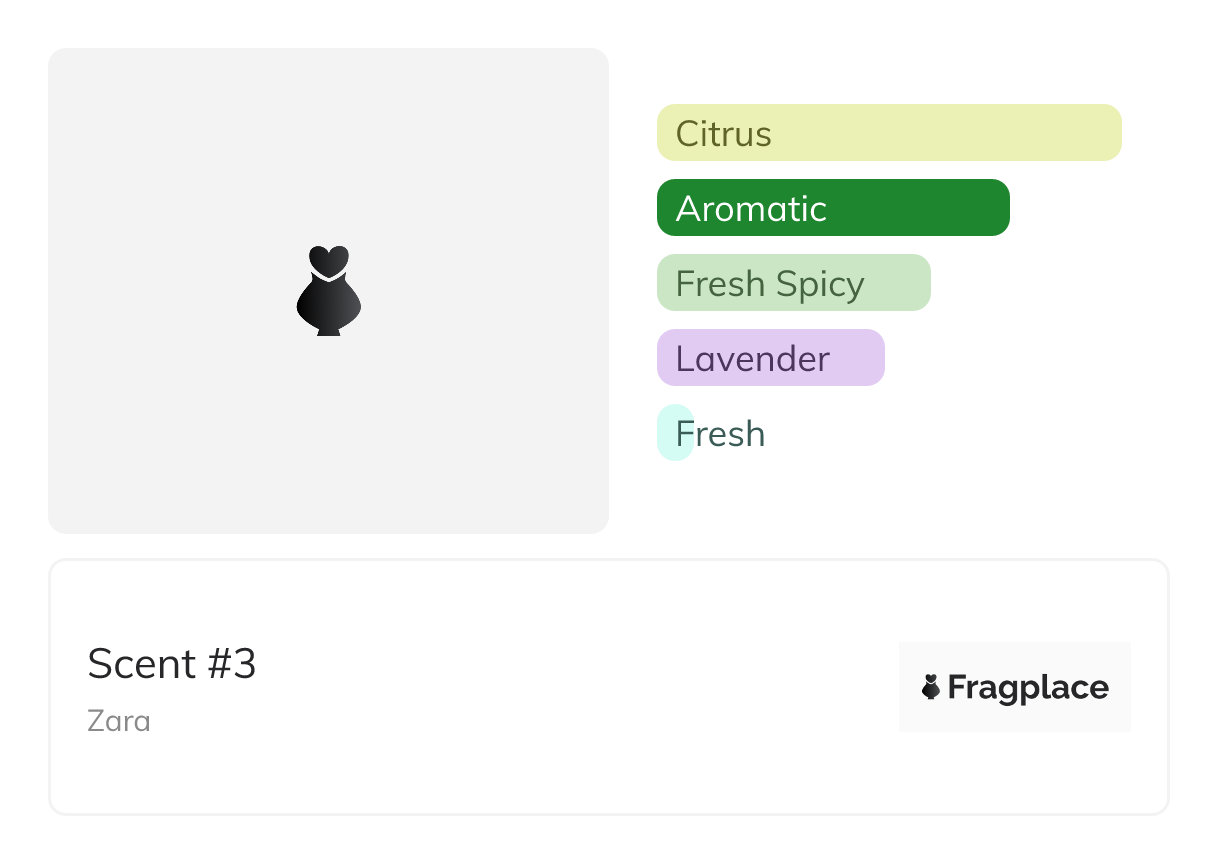Click the base of the large bottle icon

pyautogui.click(x=328, y=330)
